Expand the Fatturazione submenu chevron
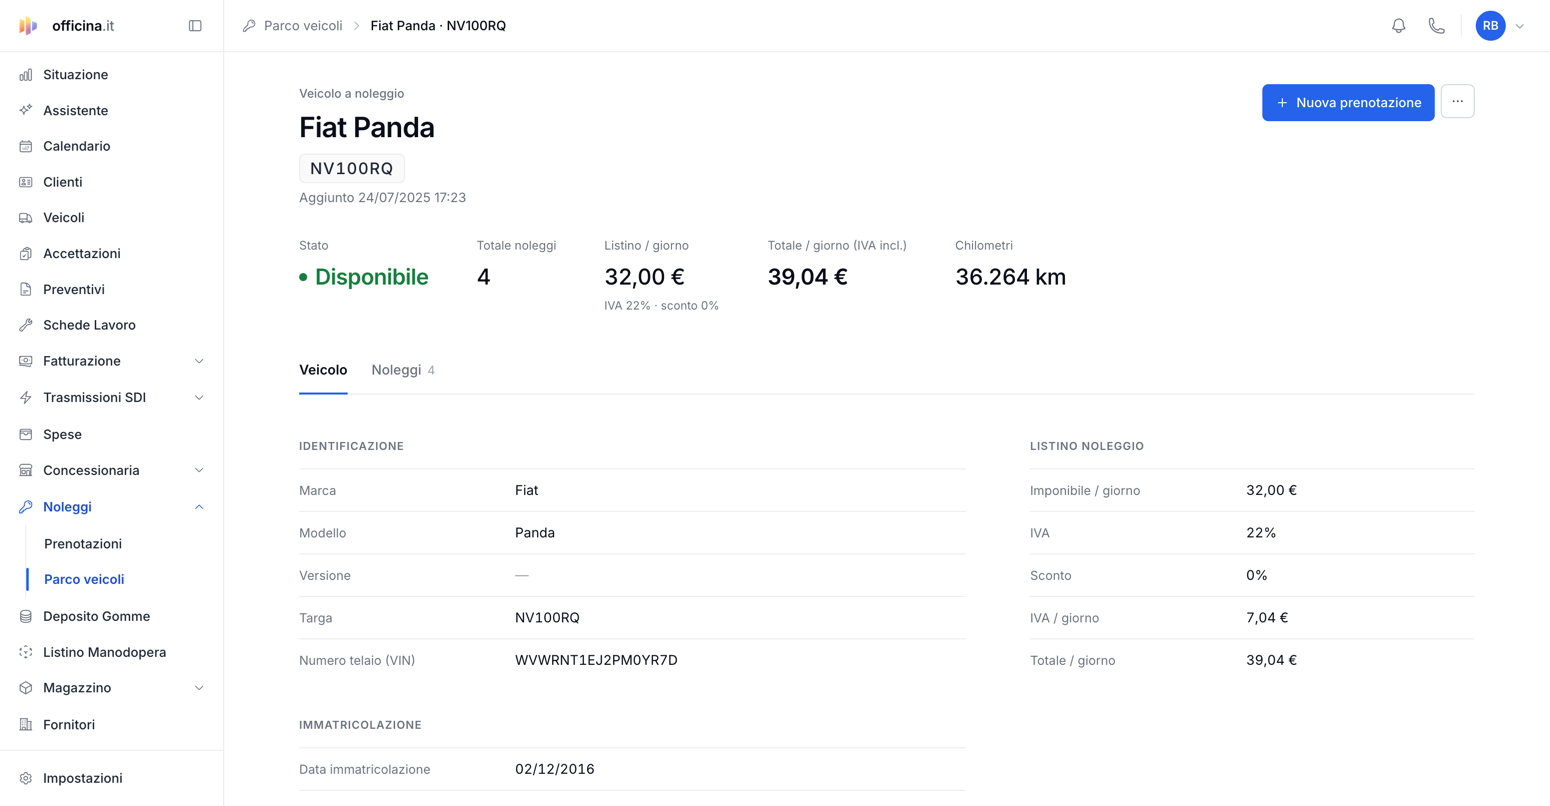This screenshot has width=1550, height=806. coord(199,361)
